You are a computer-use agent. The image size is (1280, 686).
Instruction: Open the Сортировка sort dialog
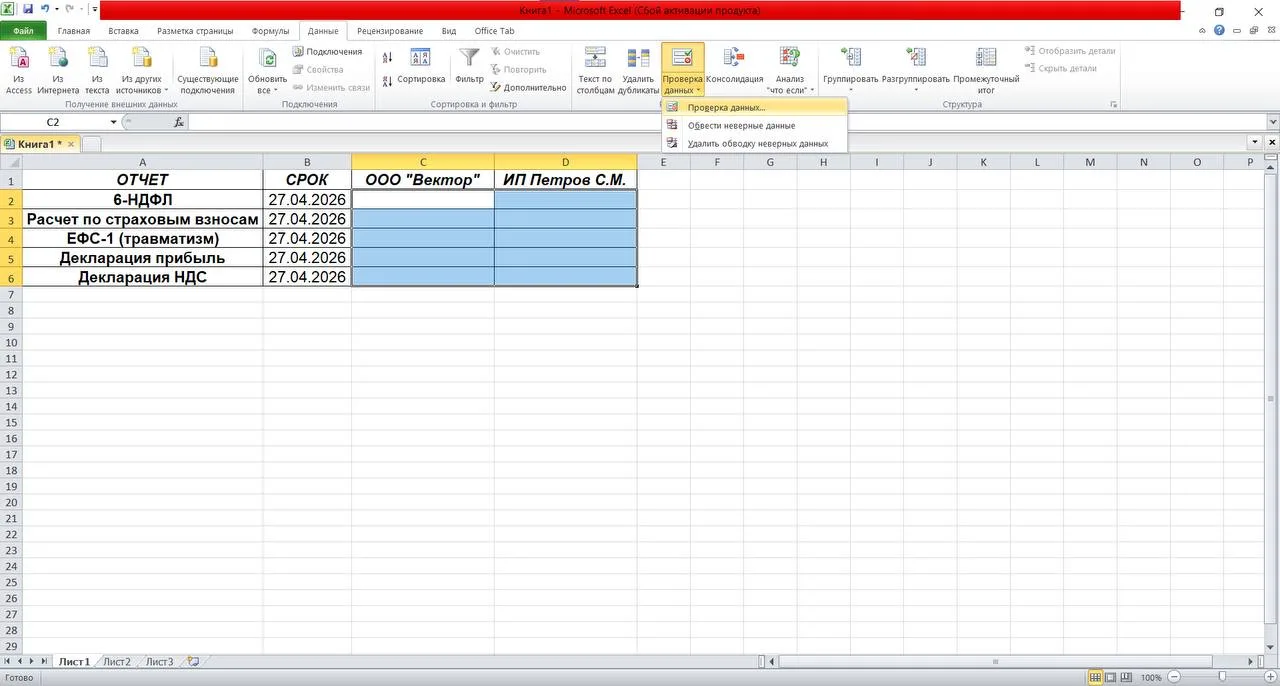tap(421, 65)
